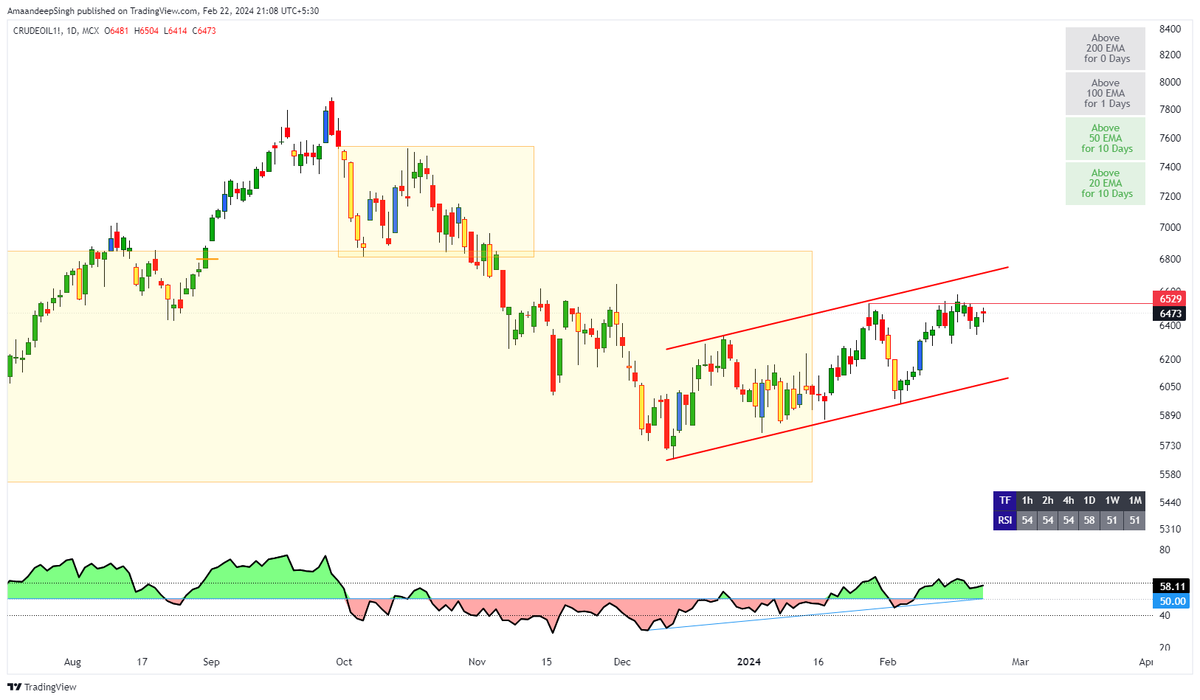The image size is (1200, 700).
Task: Click the 5440 price axis label
Action: coord(1171,502)
